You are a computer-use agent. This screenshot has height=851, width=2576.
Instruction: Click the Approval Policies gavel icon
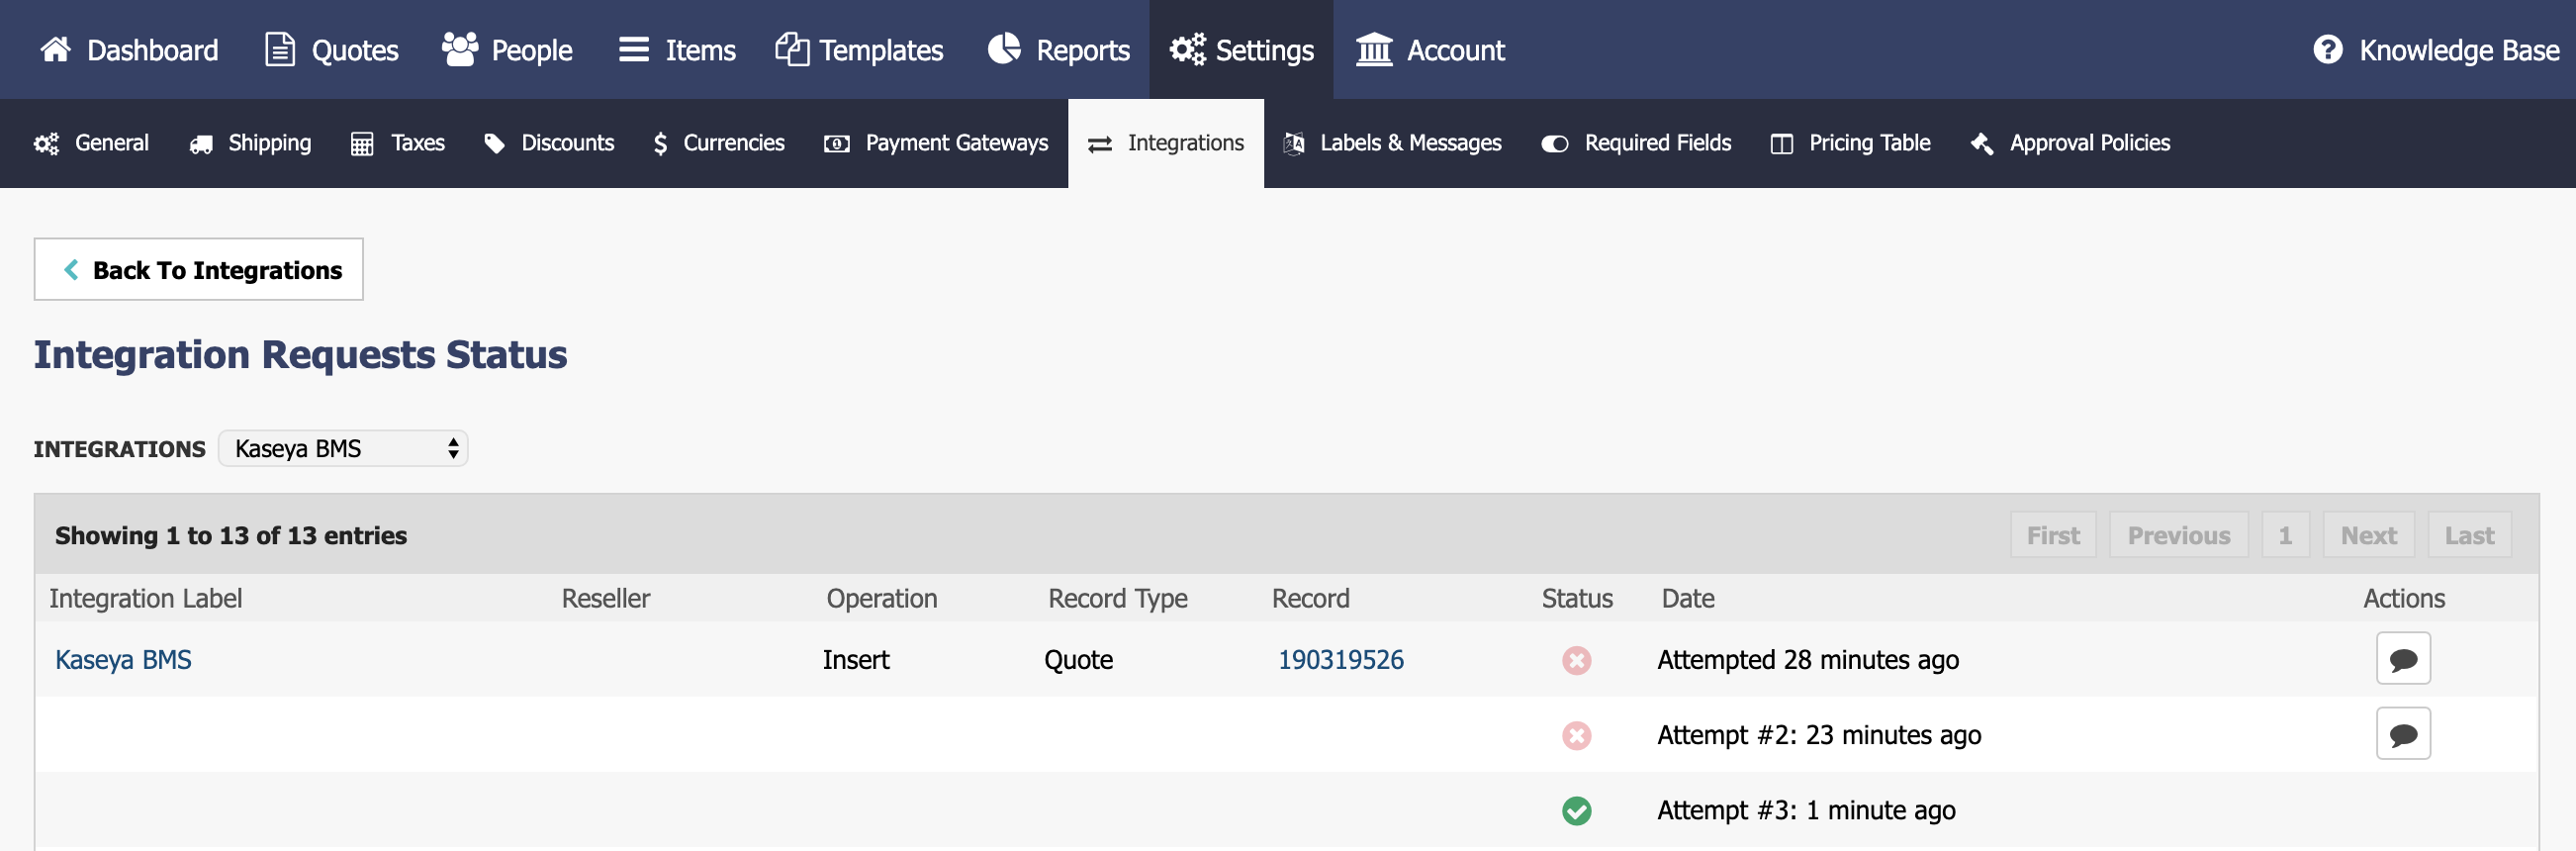coord(1982,144)
